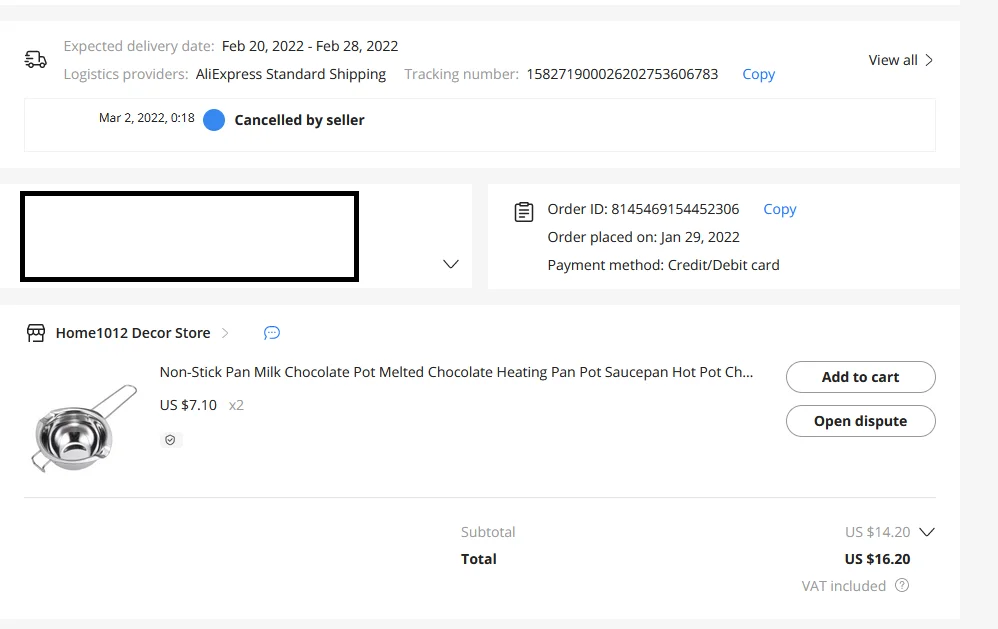
Task: Message the seller via chat icon
Action: click(x=272, y=333)
